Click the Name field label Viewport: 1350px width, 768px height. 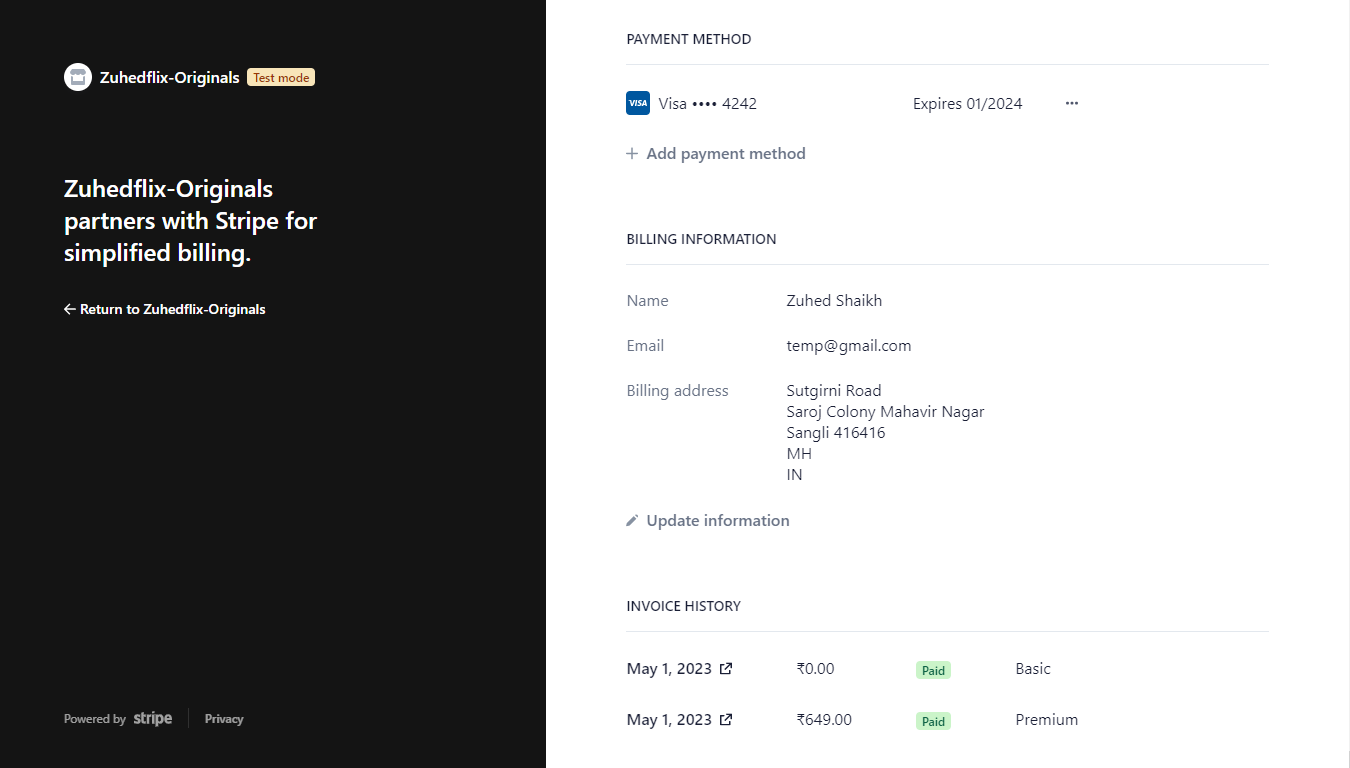coord(648,300)
